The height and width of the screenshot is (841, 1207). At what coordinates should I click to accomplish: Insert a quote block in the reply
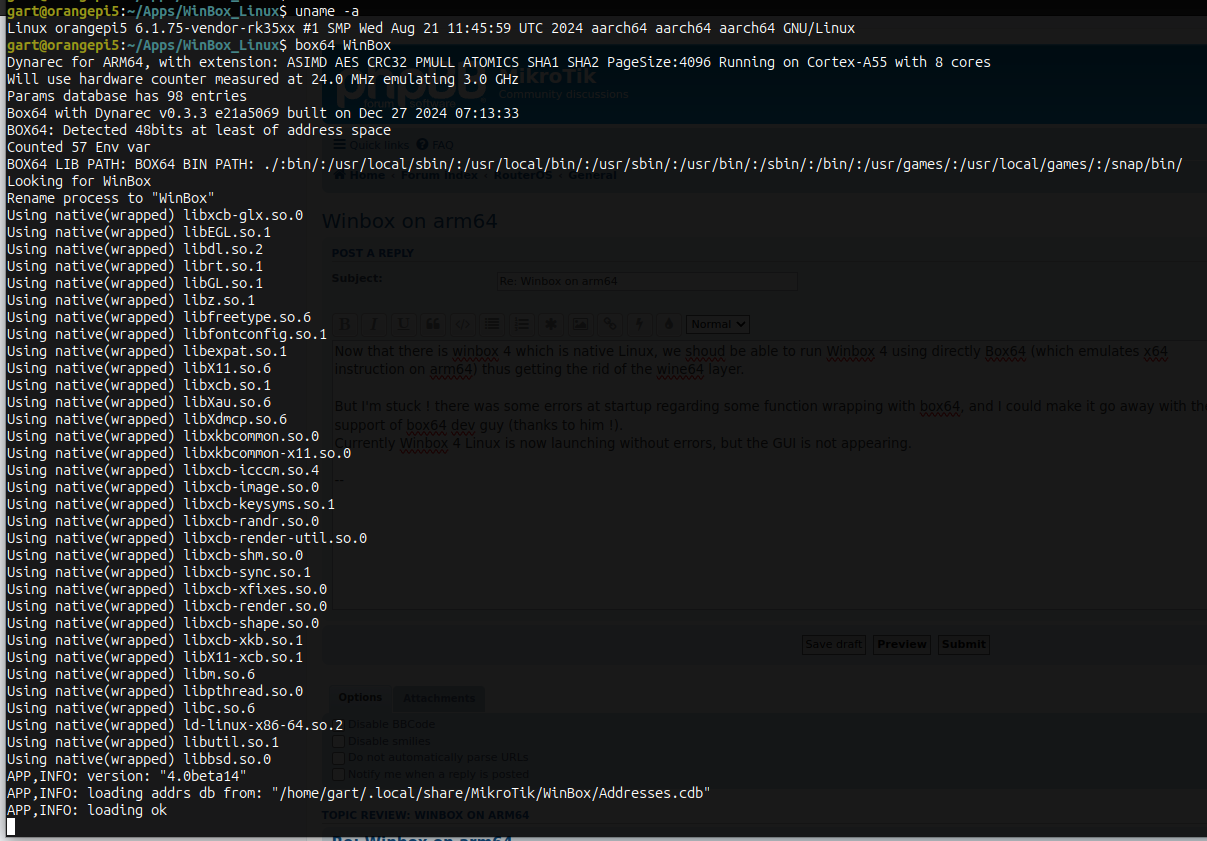[x=433, y=324]
